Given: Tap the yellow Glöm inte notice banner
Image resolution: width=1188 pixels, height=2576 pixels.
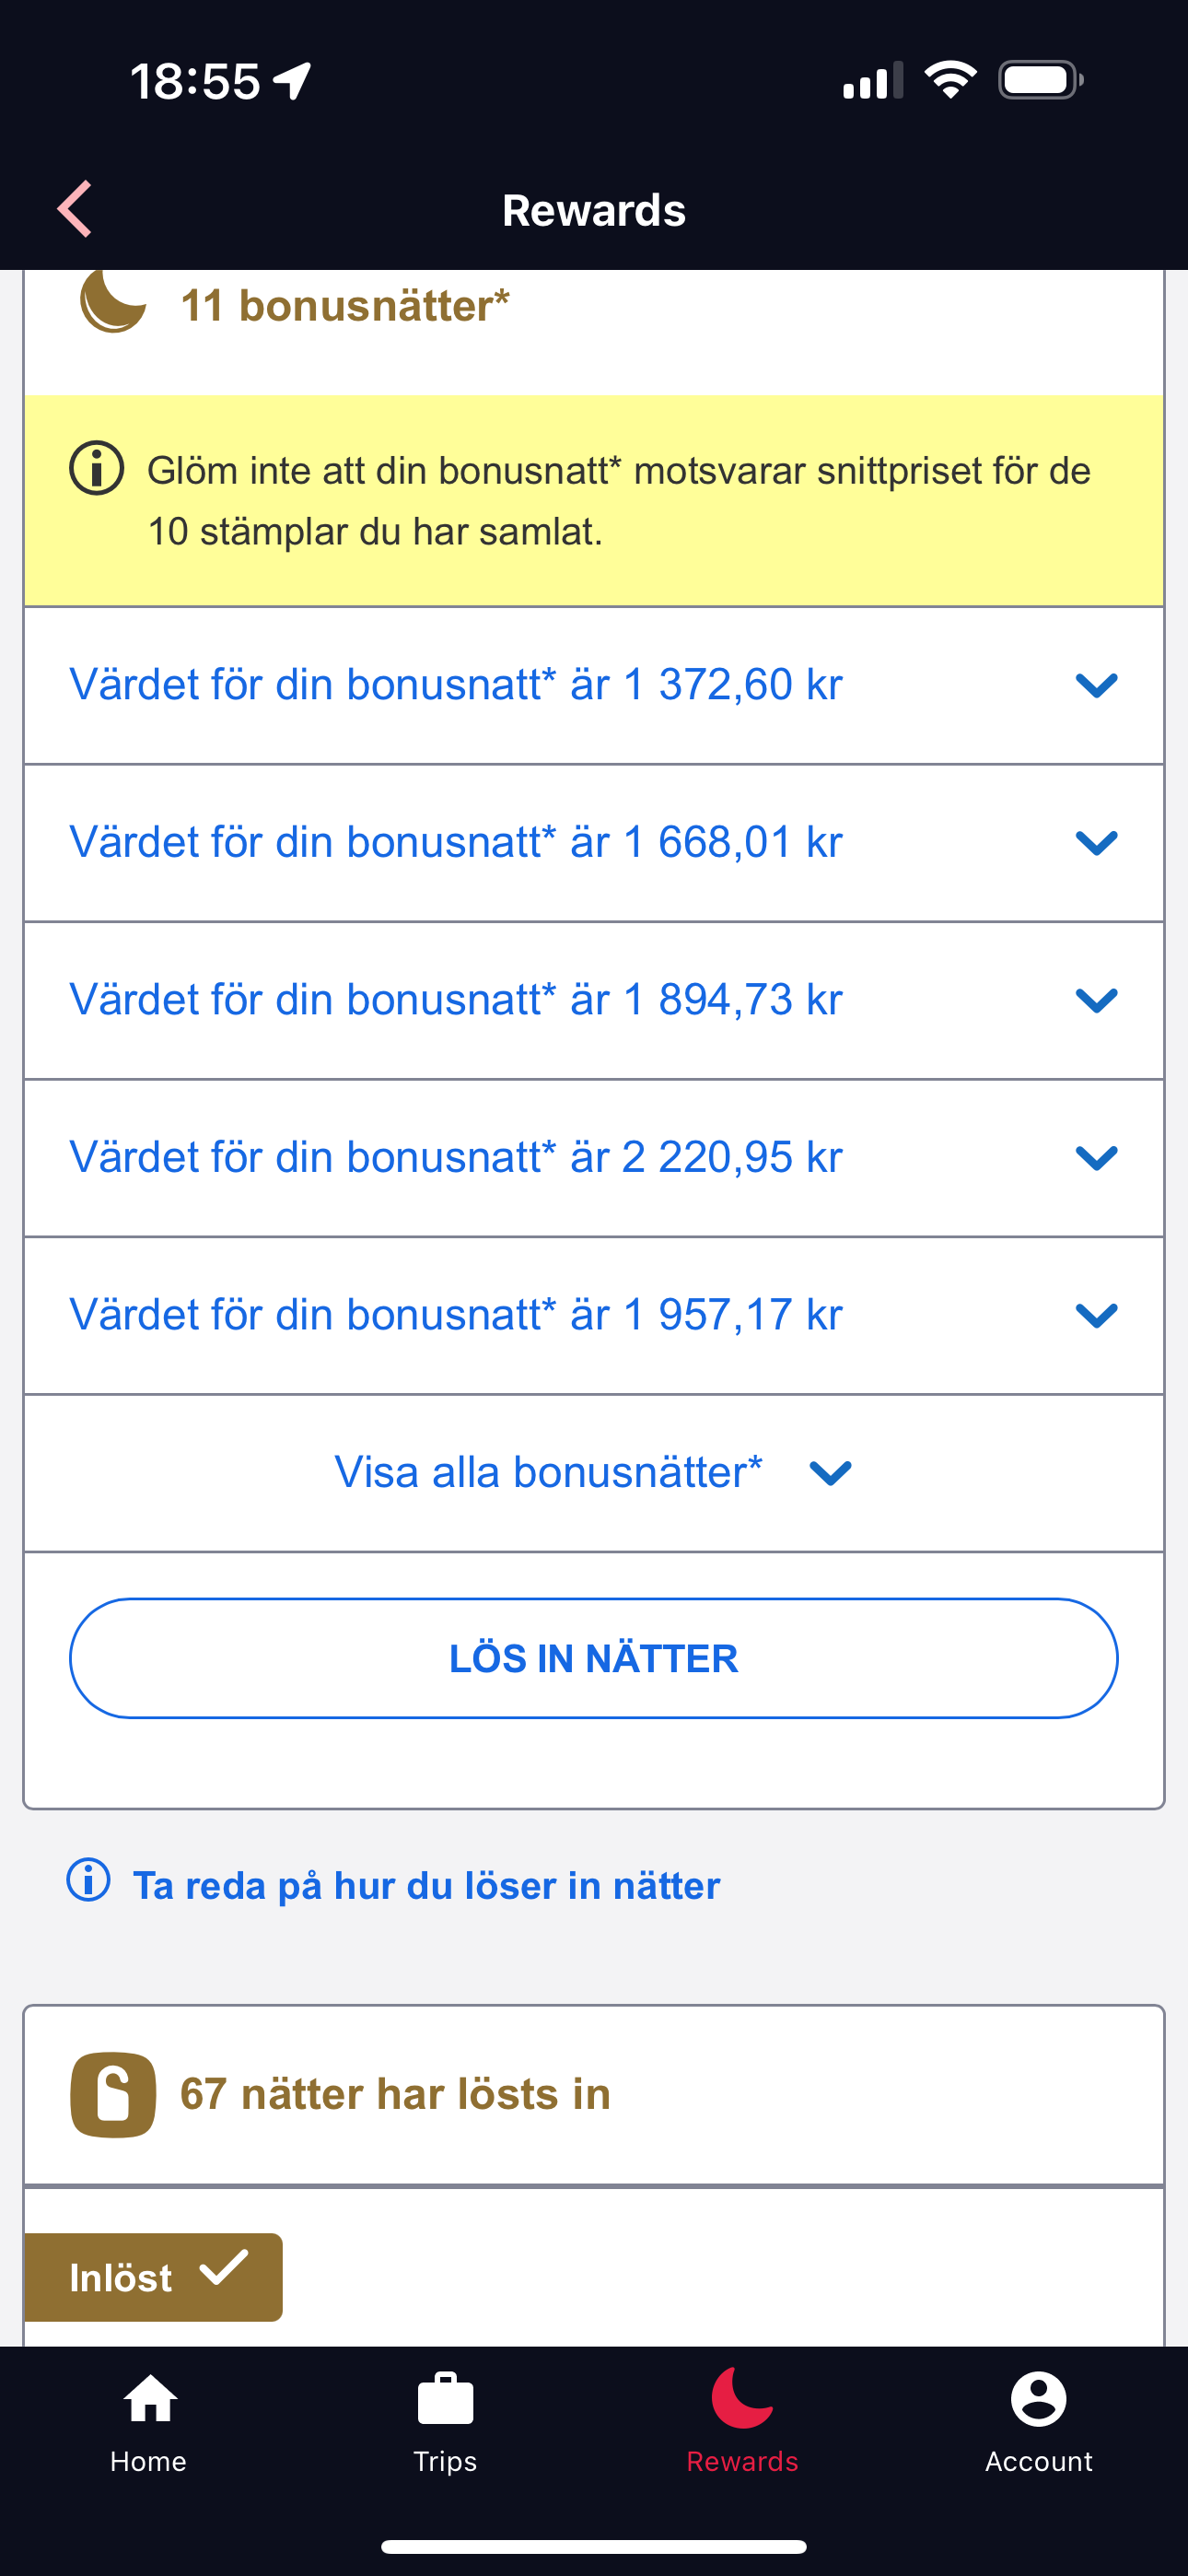Looking at the screenshot, I should click(x=618, y=501).
